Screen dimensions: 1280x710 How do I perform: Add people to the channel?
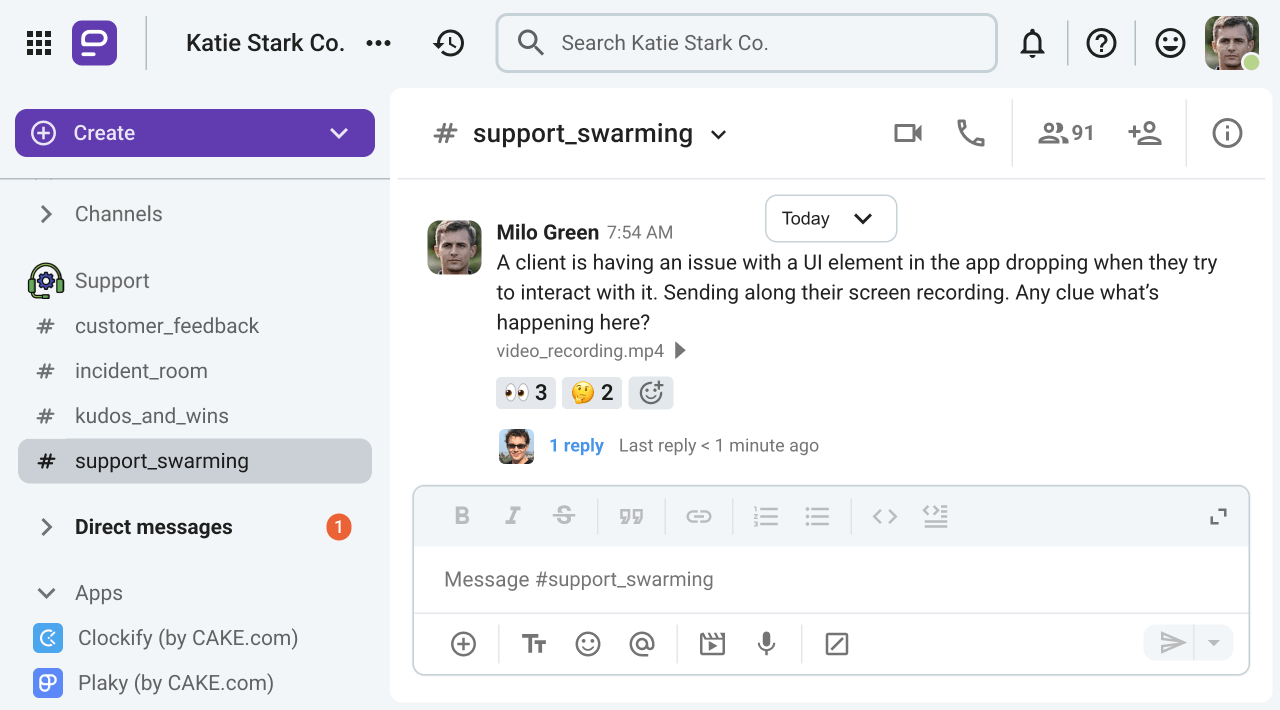(x=1145, y=132)
